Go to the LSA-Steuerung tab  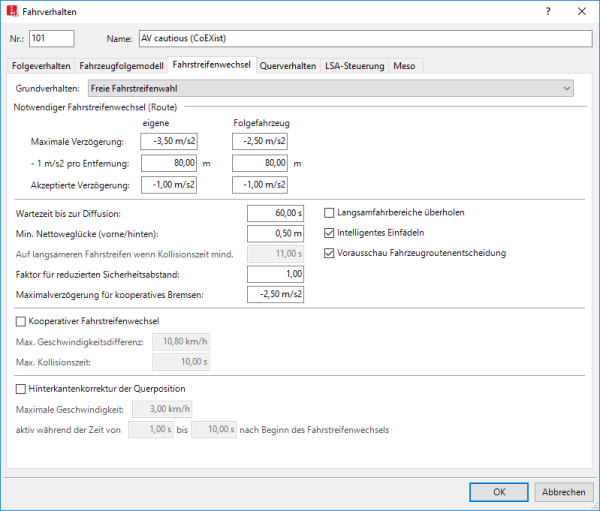(x=354, y=66)
